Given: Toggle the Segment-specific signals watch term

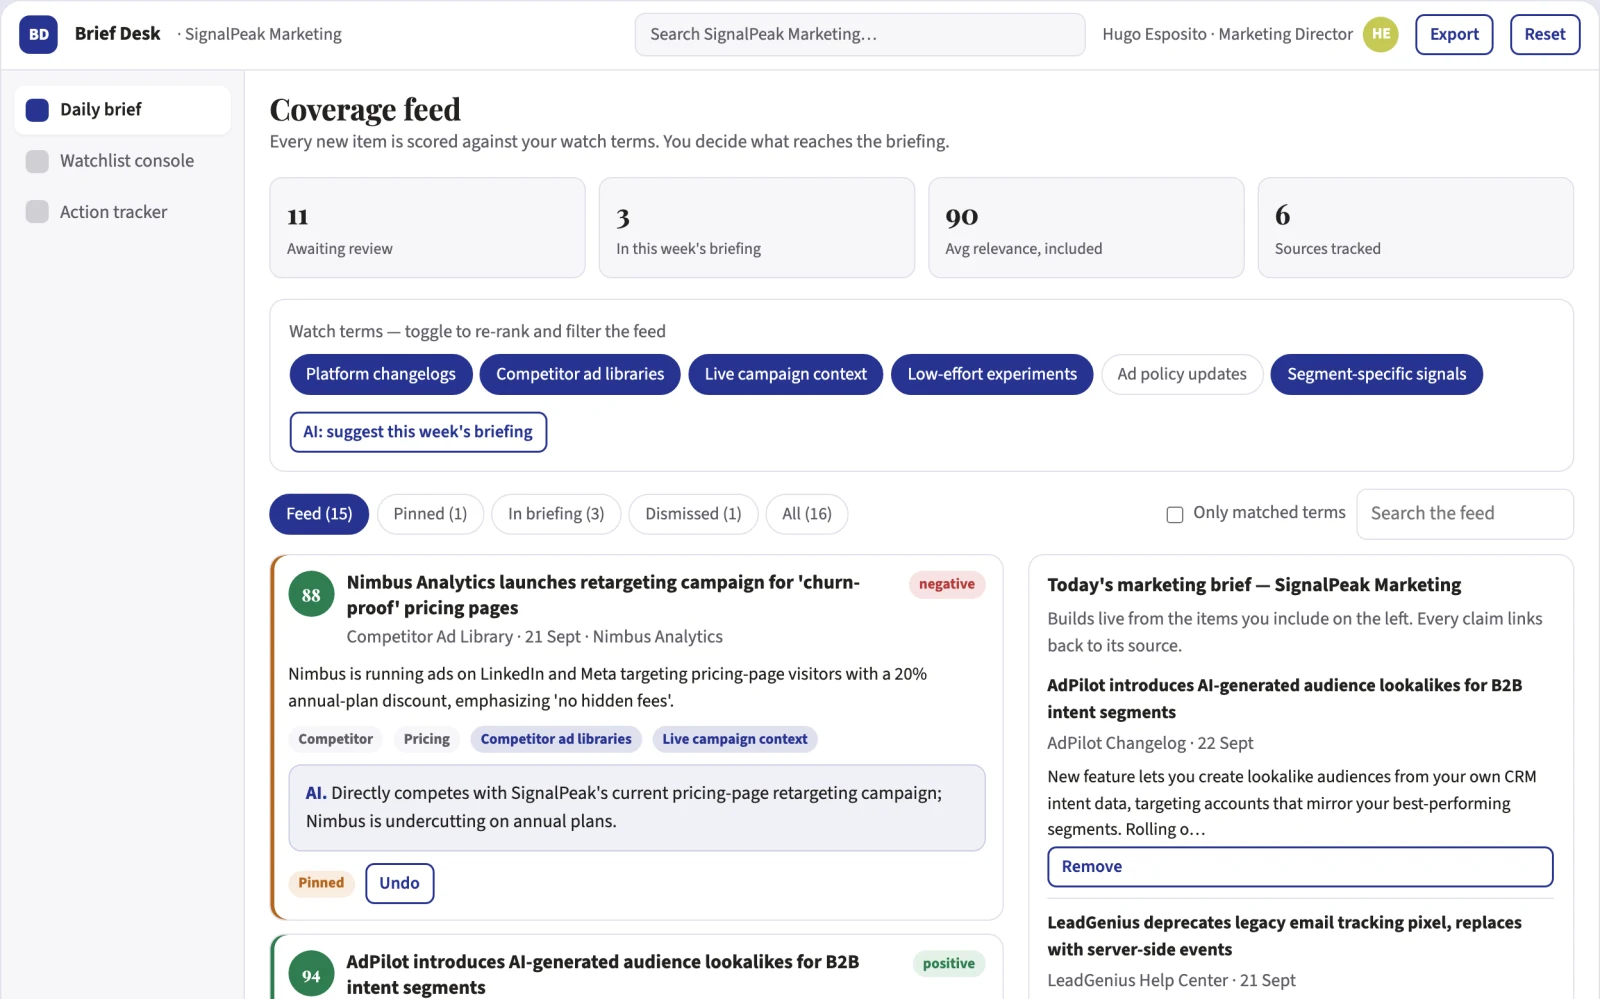Looking at the screenshot, I should click(x=1376, y=374).
